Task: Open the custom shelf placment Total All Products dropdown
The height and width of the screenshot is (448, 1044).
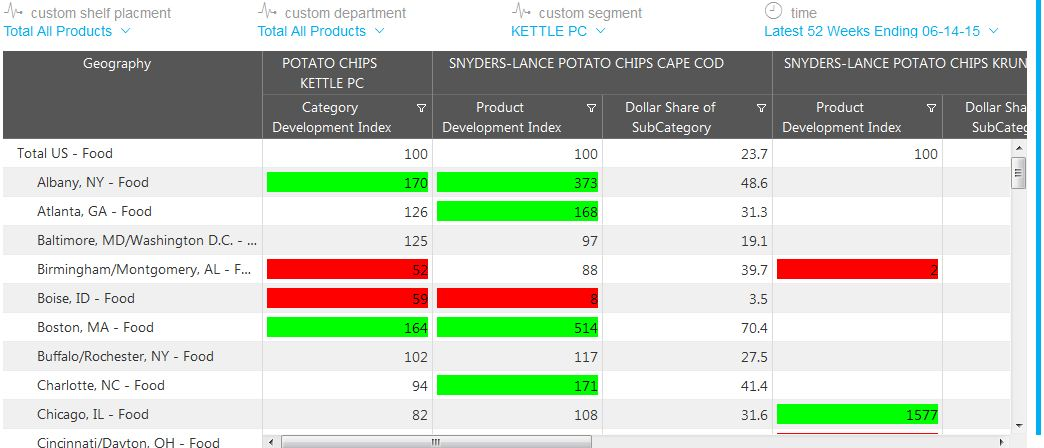Action: click(125, 31)
